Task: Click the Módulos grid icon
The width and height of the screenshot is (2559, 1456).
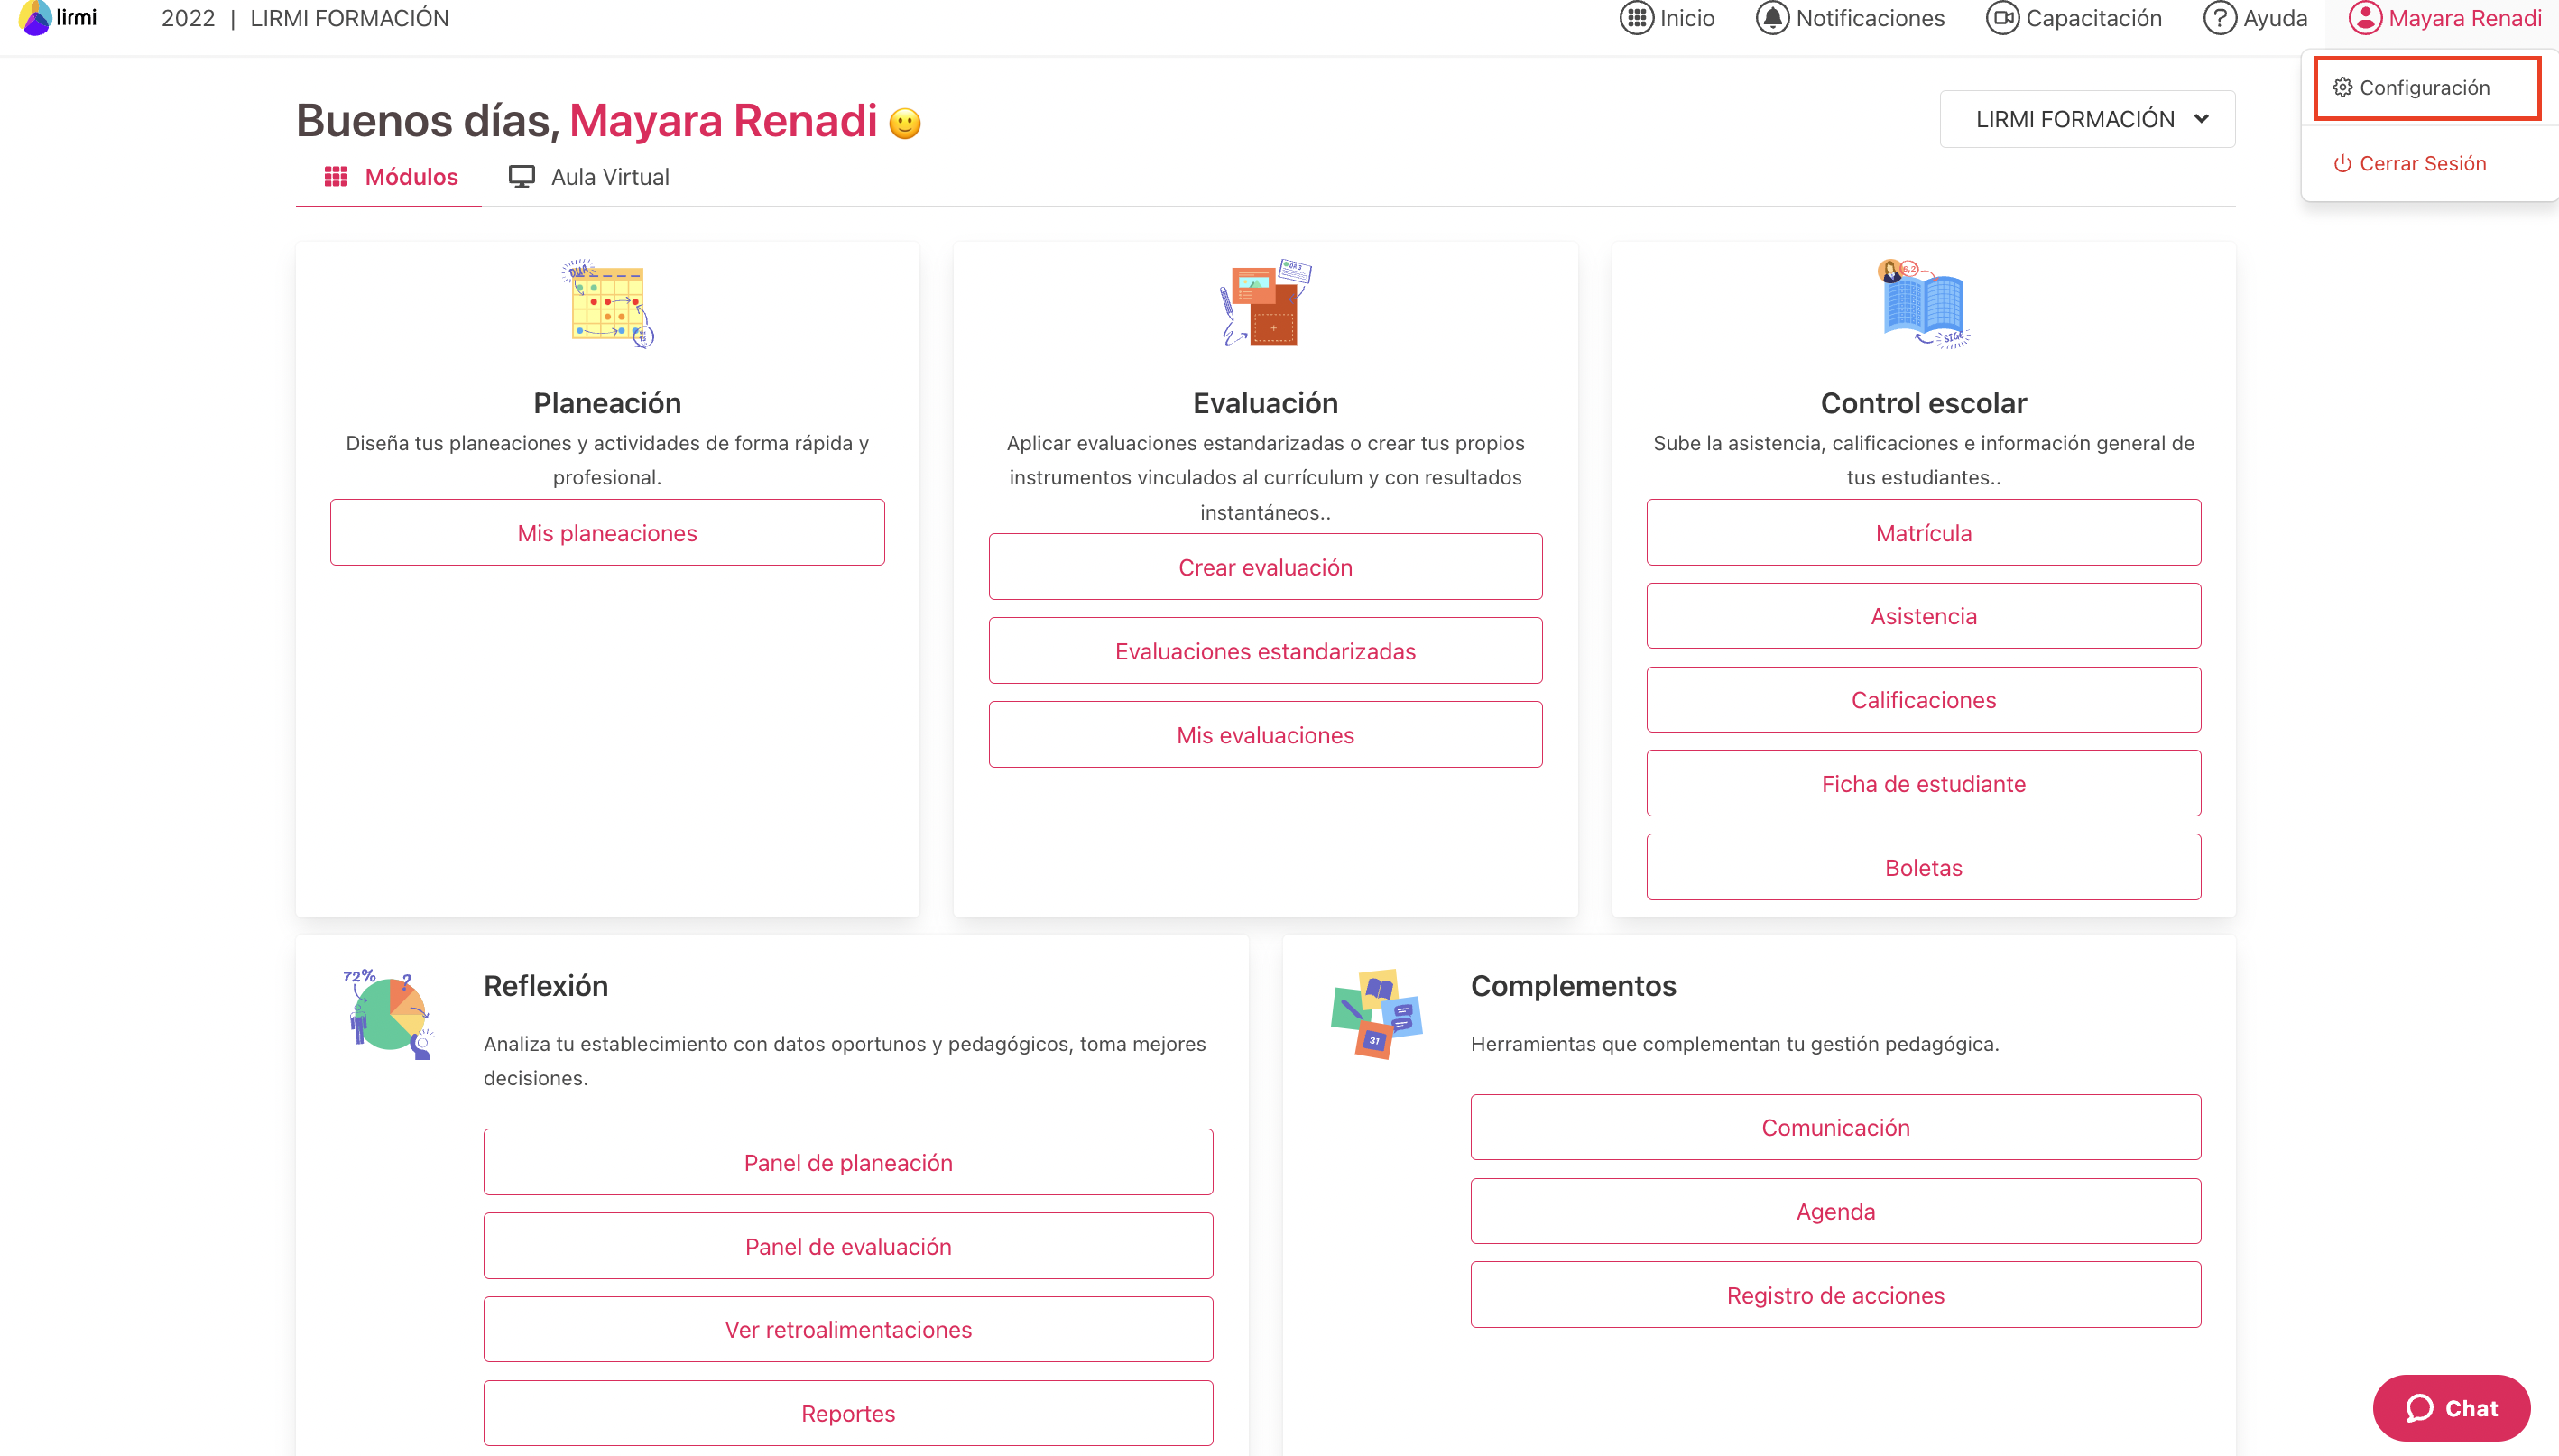Action: click(x=336, y=177)
